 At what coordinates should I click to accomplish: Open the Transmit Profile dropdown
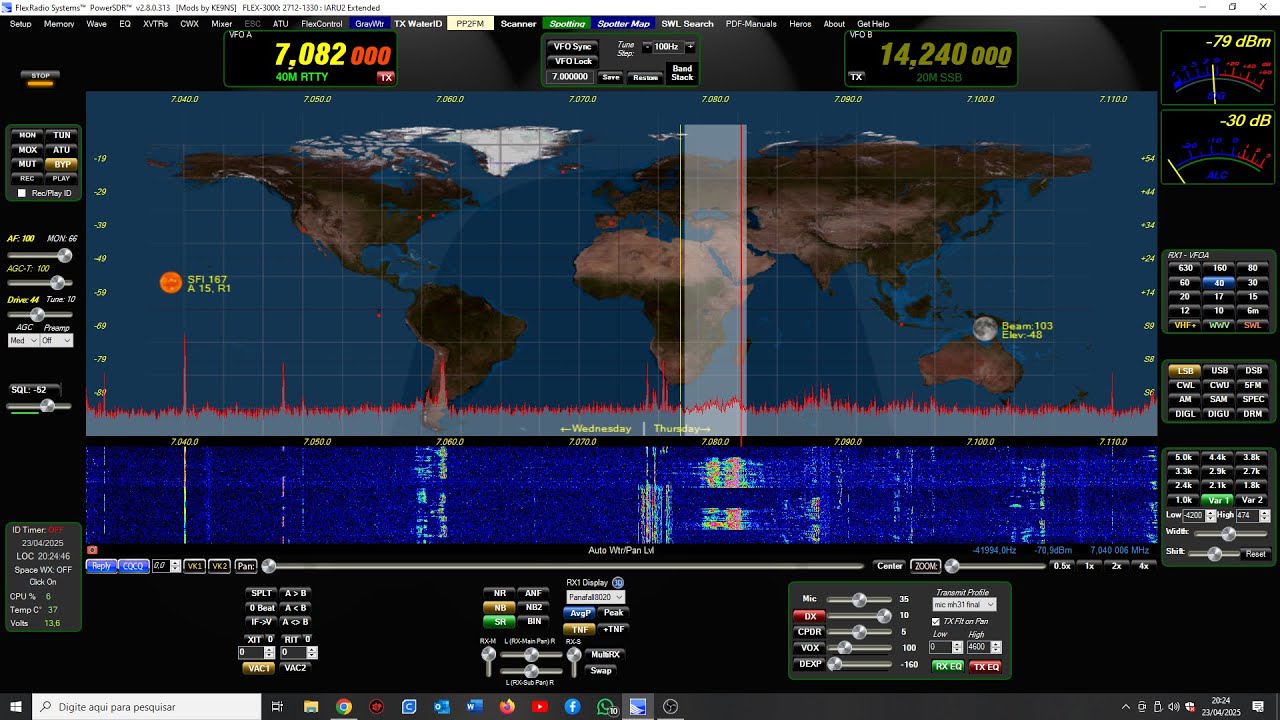click(964, 605)
